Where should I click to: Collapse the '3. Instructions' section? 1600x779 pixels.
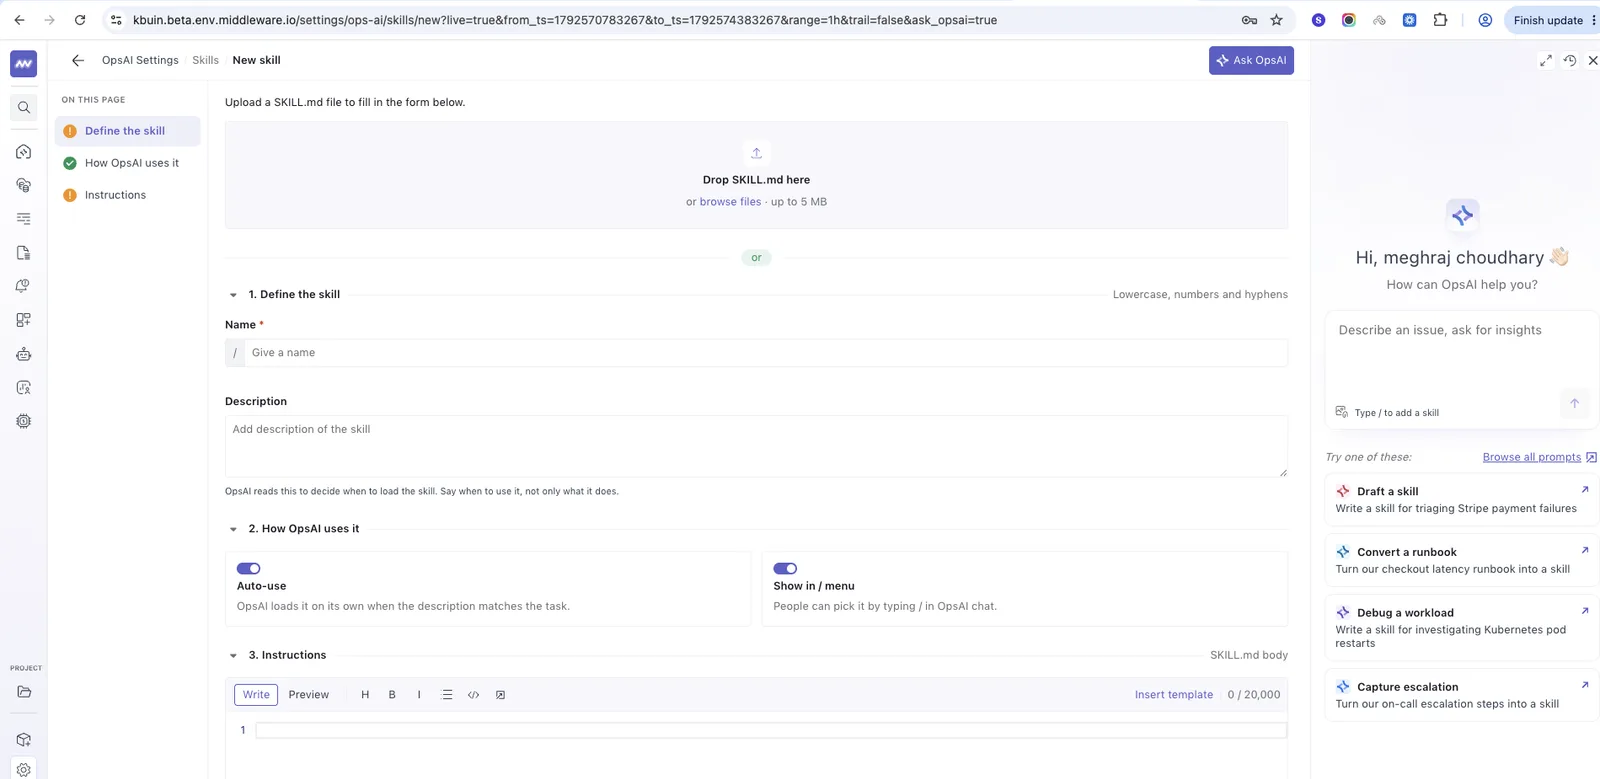[x=233, y=656]
